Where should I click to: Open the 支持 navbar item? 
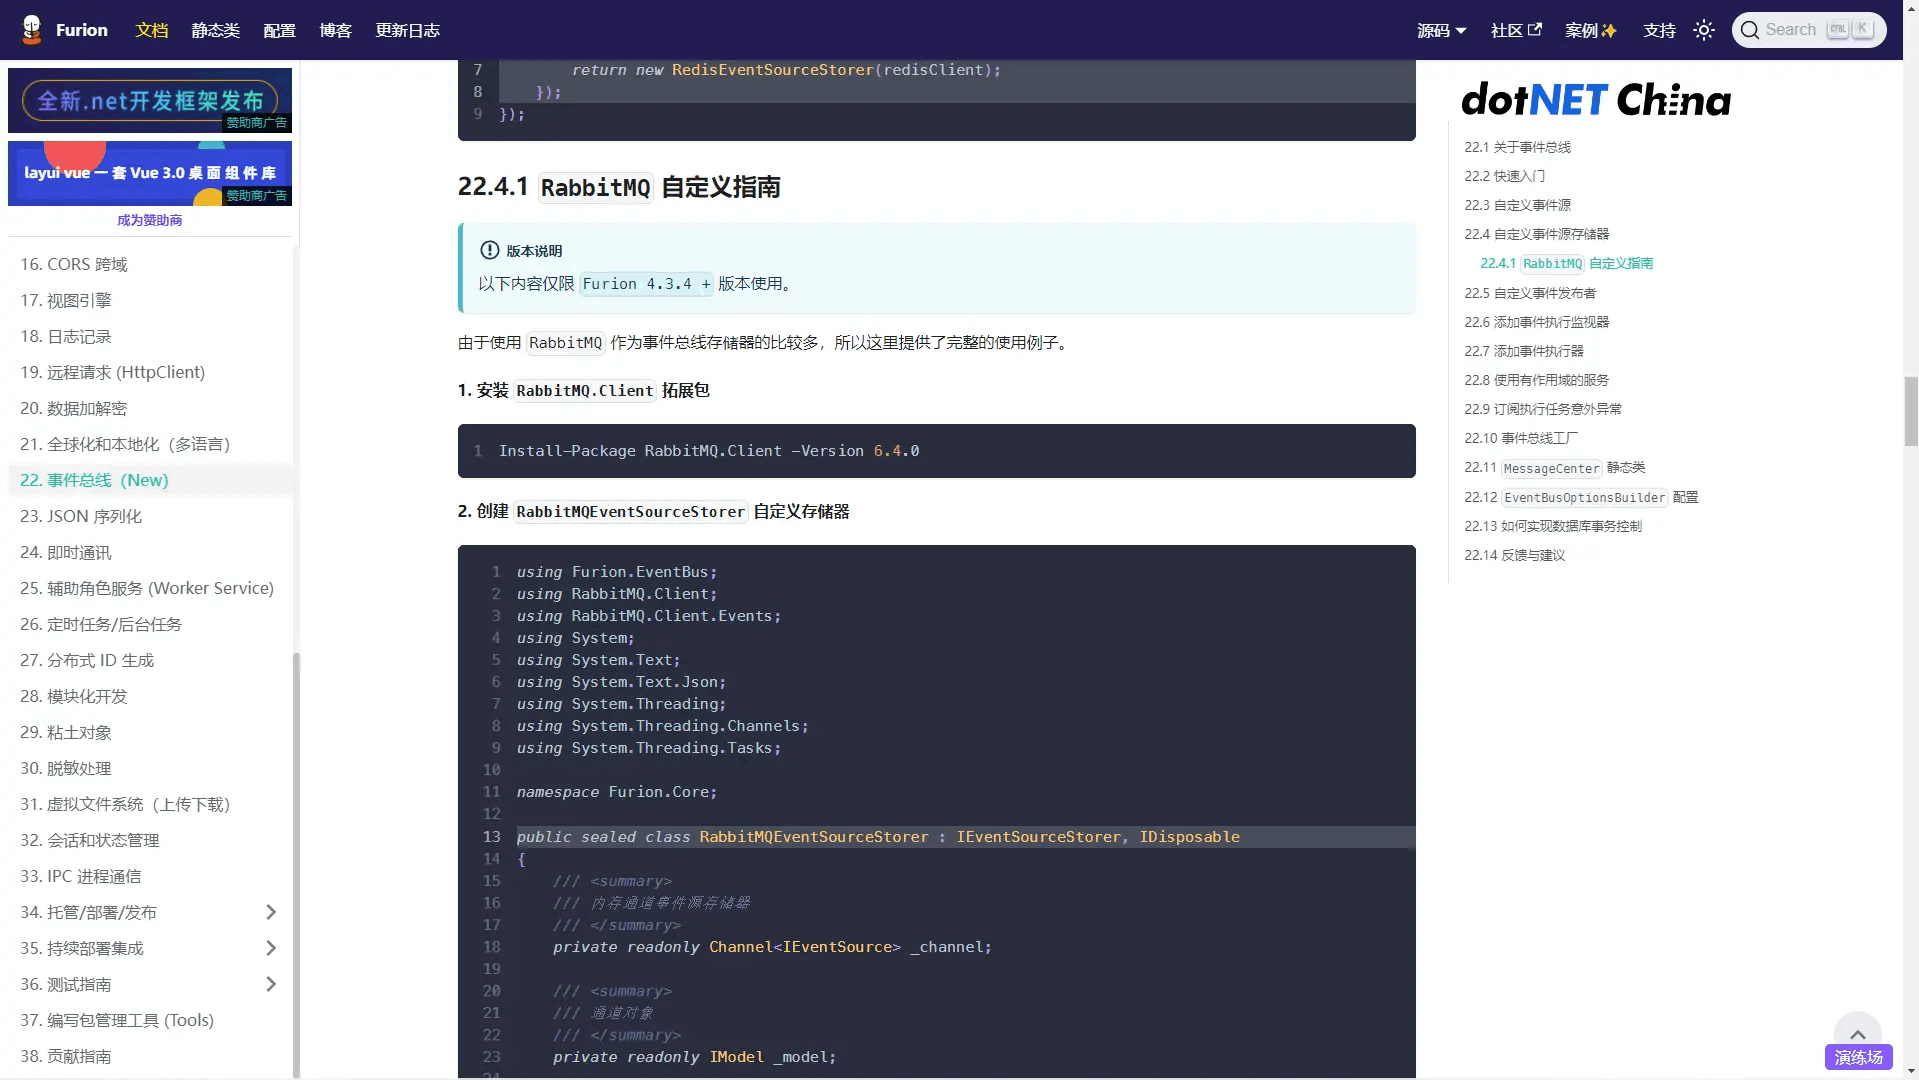pyautogui.click(x=1659, y=30)
